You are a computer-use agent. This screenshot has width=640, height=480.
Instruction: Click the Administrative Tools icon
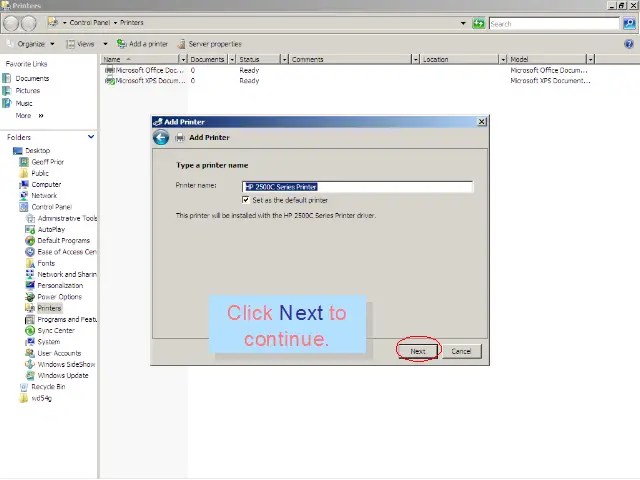click(x=30, y=218)
